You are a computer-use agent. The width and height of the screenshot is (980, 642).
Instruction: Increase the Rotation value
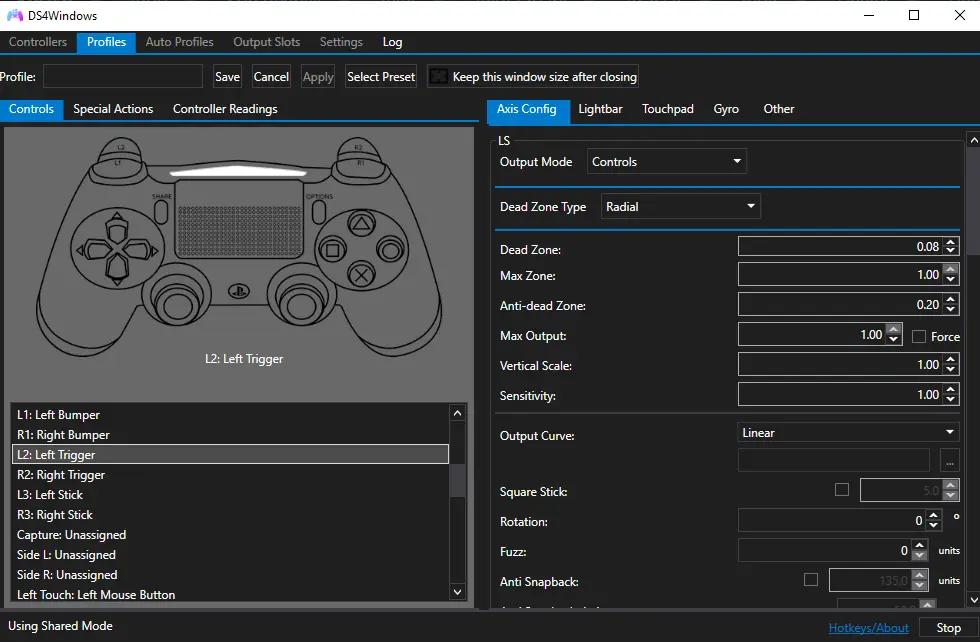(934, 516)
